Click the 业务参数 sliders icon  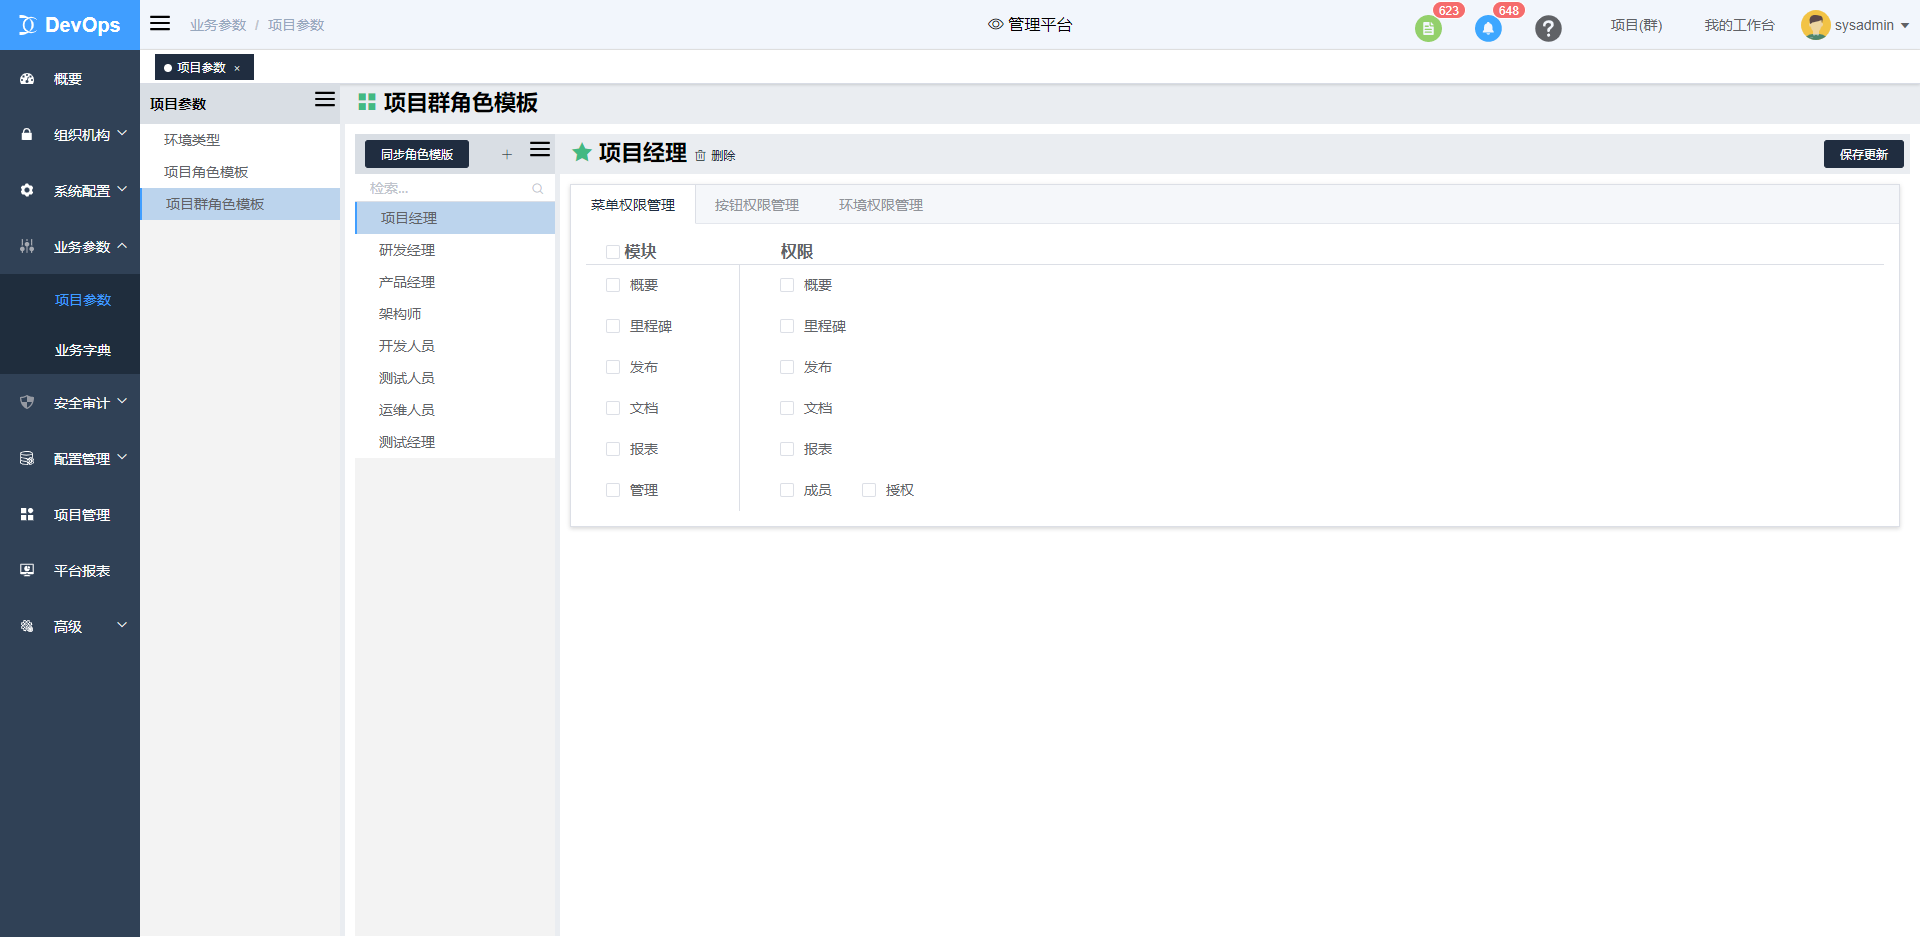[x=27, y=246]
